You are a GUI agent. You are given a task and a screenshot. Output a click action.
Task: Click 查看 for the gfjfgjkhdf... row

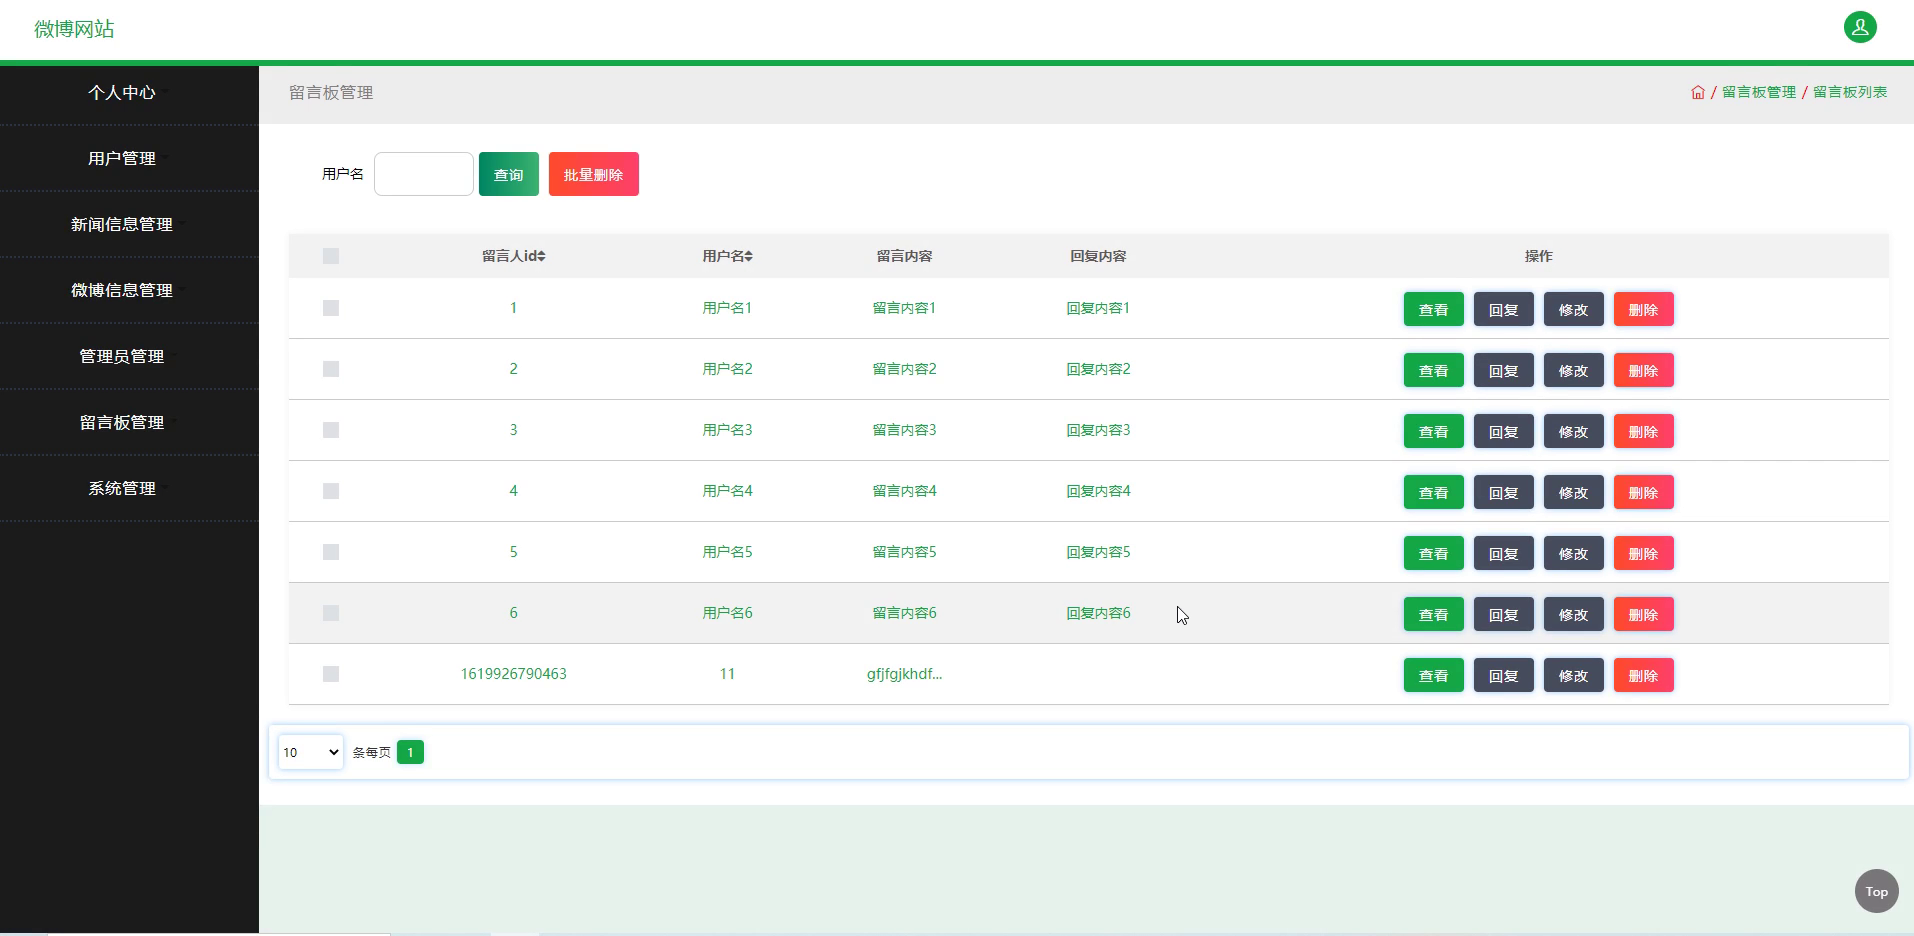[1434, 675]
